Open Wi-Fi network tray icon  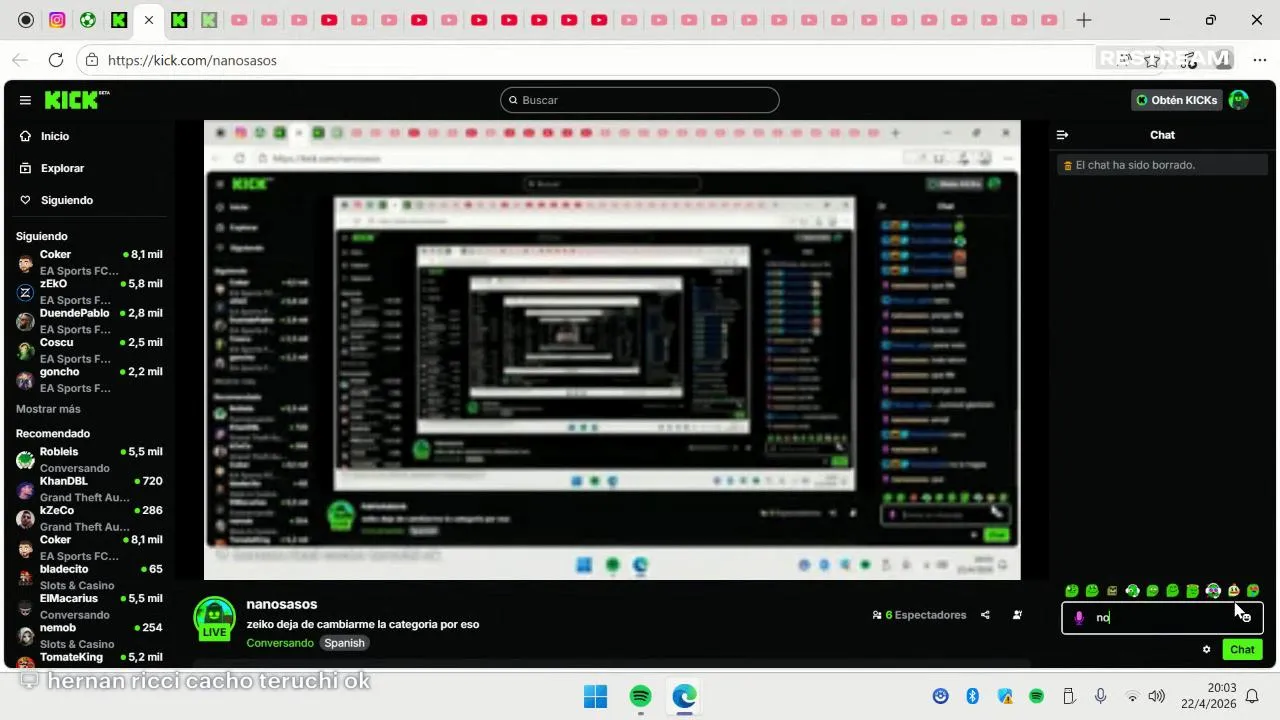tap(1132, 696)
